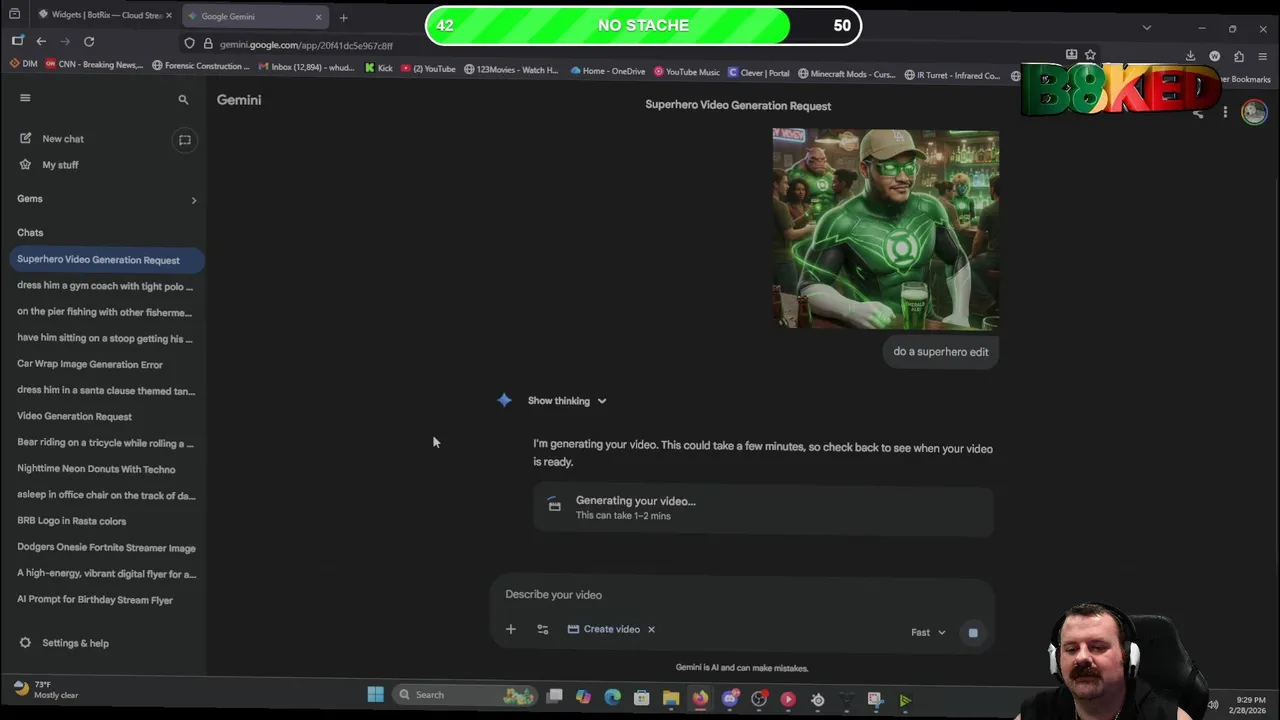Click the Generating your video card
This screenshot has width=1280, height=720.
(763, 508)
